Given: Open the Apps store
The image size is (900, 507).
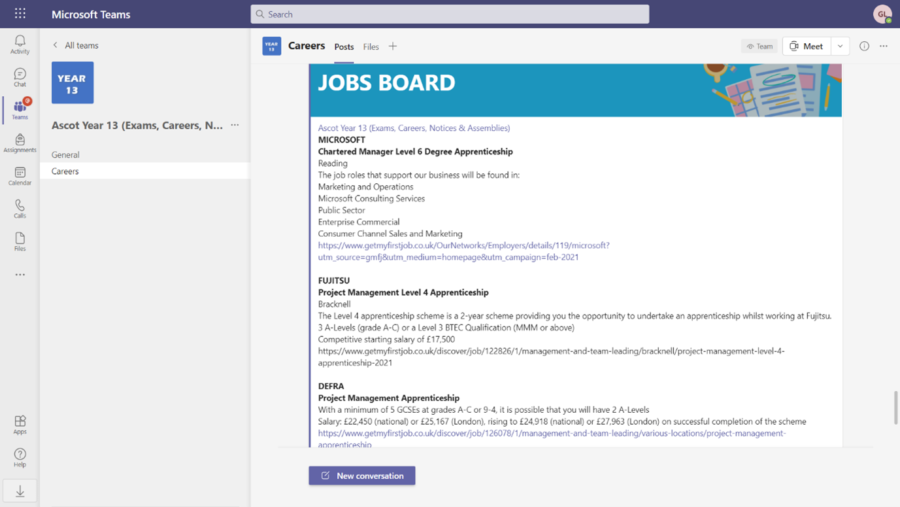Looking at the screenshot, I should coord(20,425).
